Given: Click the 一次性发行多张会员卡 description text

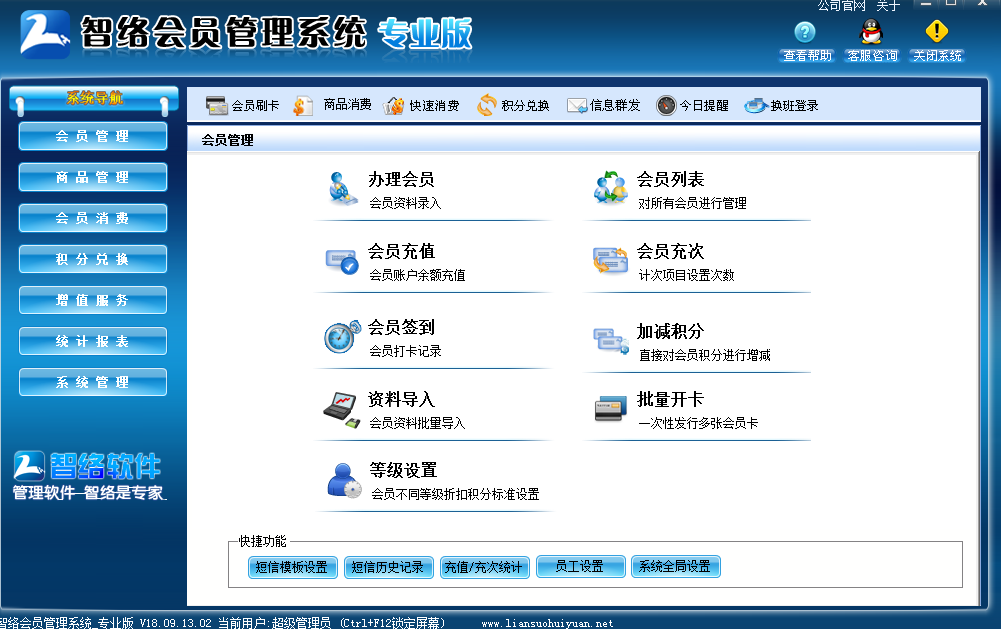Looking at the screenshot, I should (x=698, y=423).
